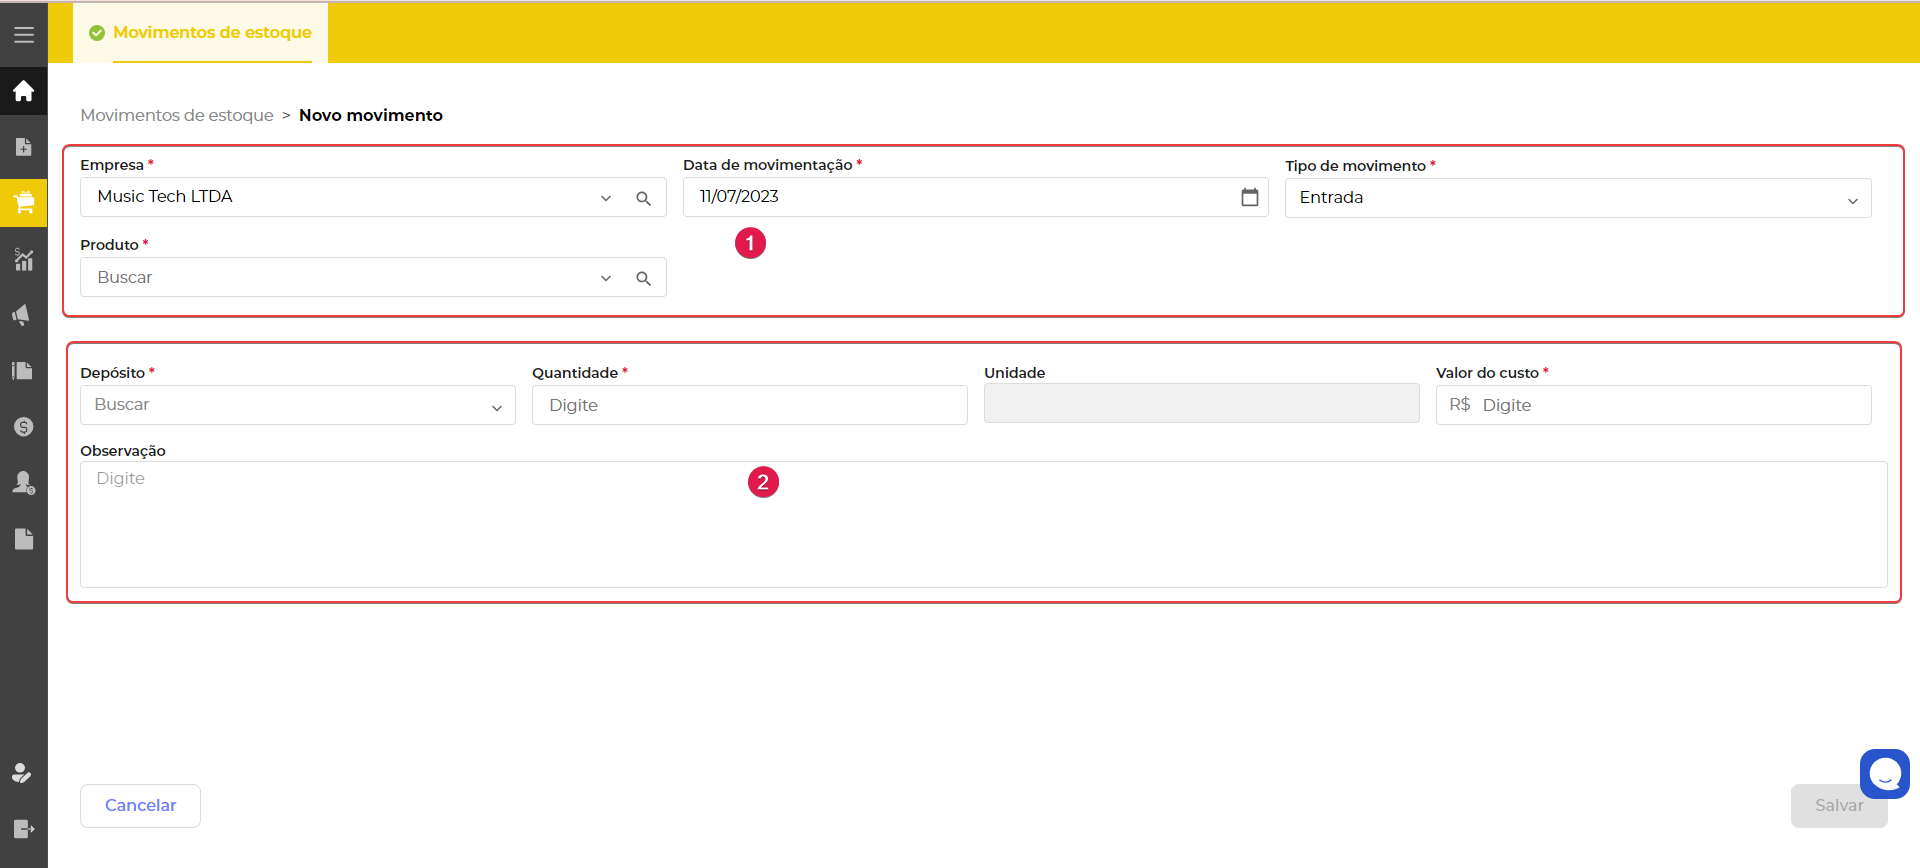Open the calendar date picker icon
Screen dimensions: 1920x868
coord(1249,197)
